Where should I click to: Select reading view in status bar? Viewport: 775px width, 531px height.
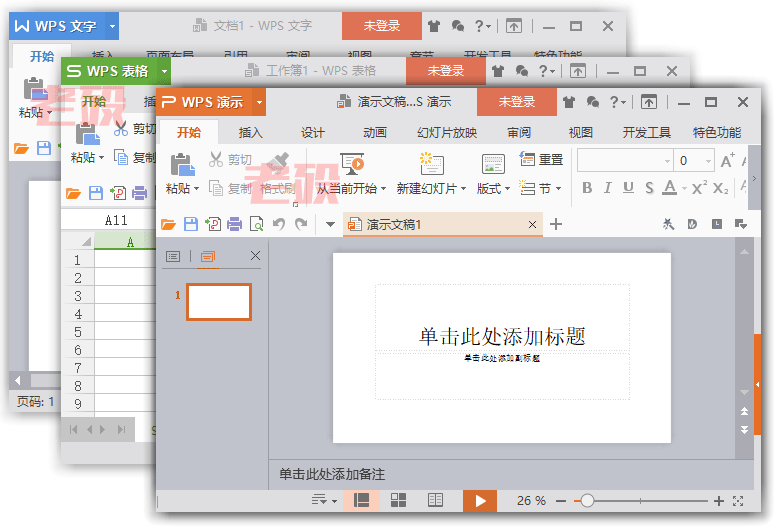[435, 501]
